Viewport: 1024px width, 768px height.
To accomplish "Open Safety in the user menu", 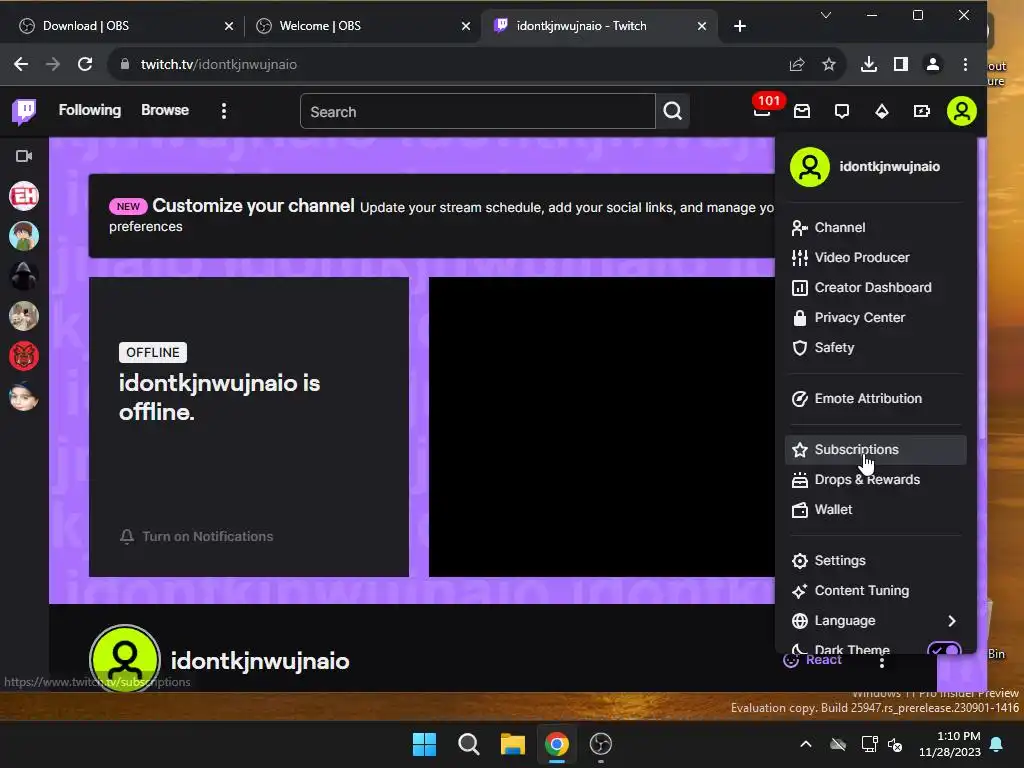I will click(875, 347).
